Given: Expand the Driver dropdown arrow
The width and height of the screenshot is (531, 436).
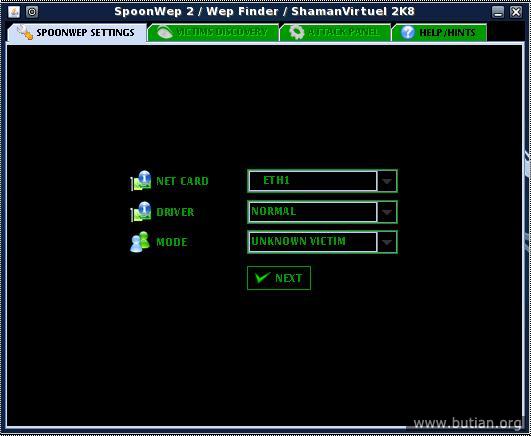Looking at the screenshot, I should [387, 212].
